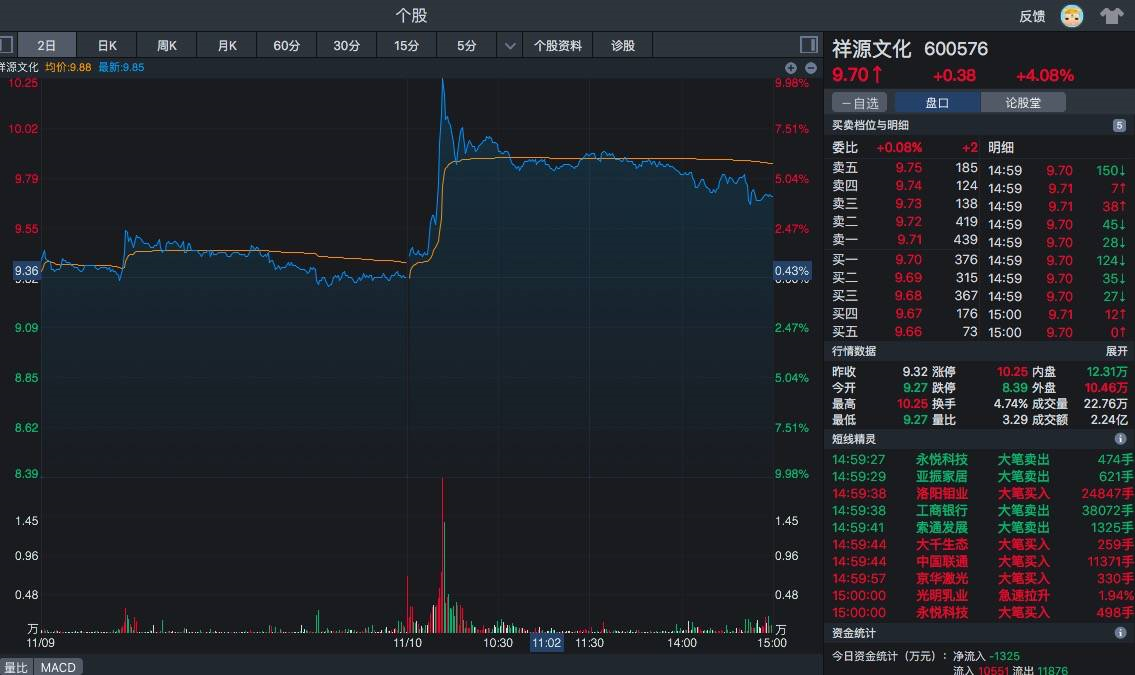
Task: Open the user avatar profile icon
Action: [x=1071, y=16]
